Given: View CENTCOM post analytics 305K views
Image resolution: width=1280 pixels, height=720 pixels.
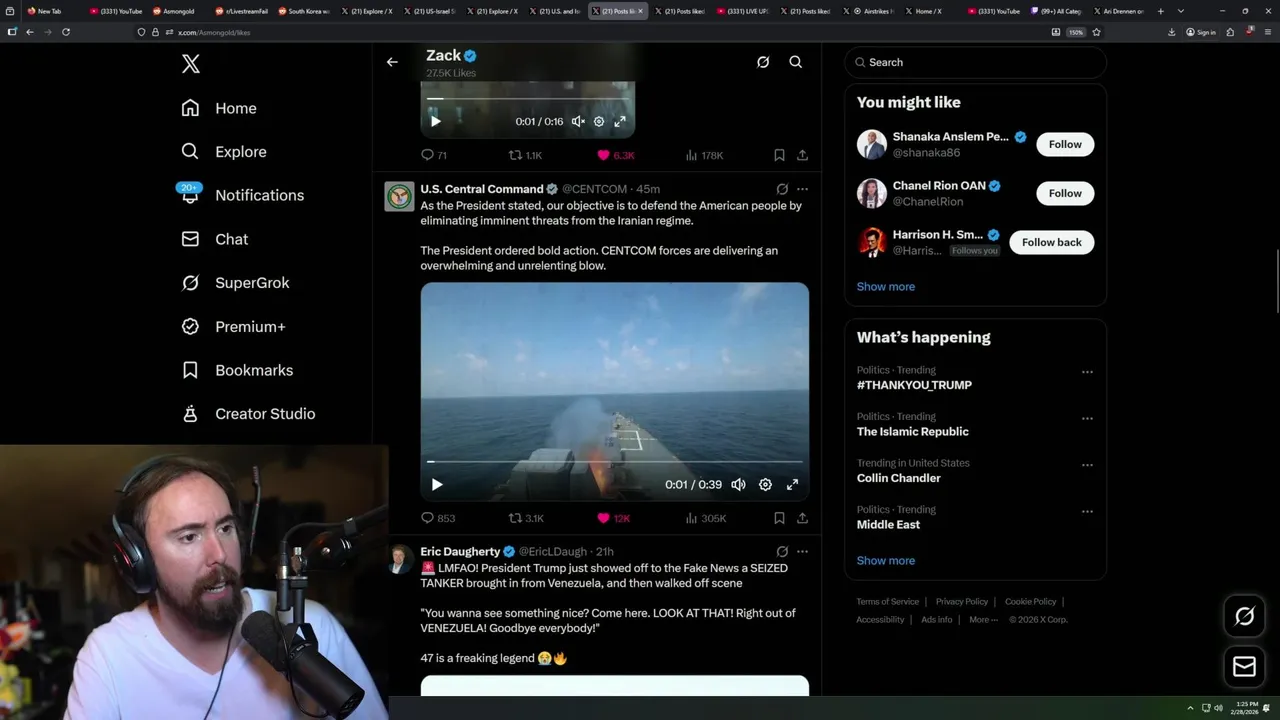Looking at the screenshot, I should coord(705,518).
